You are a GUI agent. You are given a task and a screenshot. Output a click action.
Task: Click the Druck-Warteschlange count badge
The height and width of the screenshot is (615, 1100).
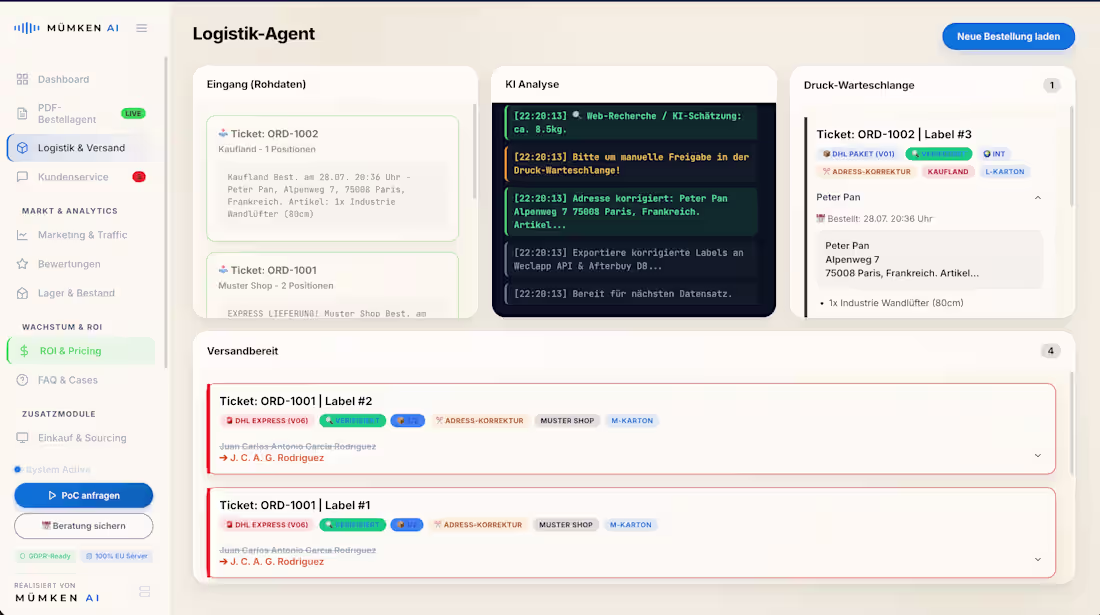pyautogui.click(x=1051, y=86)
